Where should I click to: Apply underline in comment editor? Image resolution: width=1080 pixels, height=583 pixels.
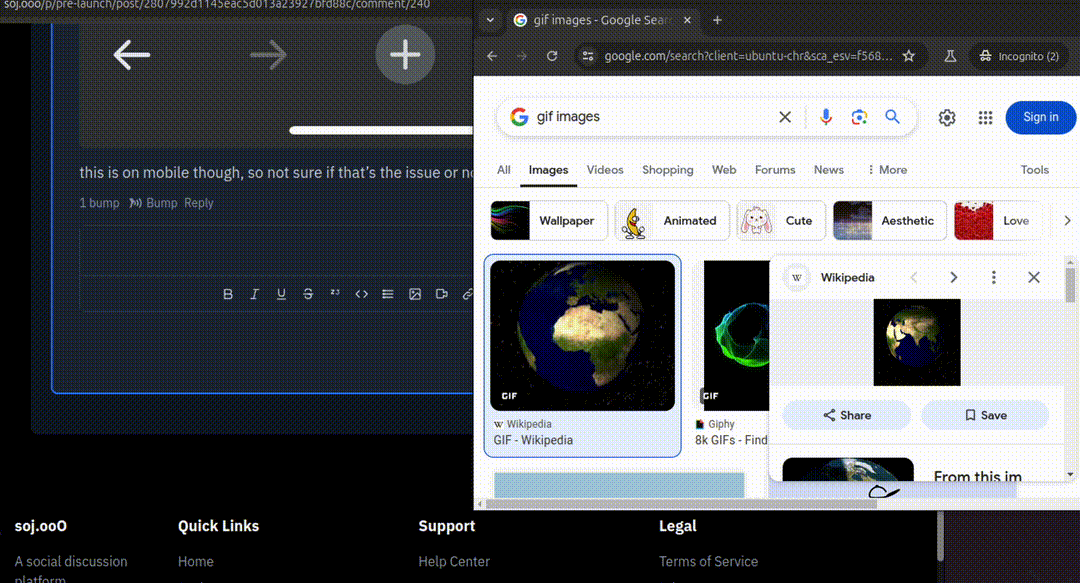pyautogui.click(x=281, y=294)
